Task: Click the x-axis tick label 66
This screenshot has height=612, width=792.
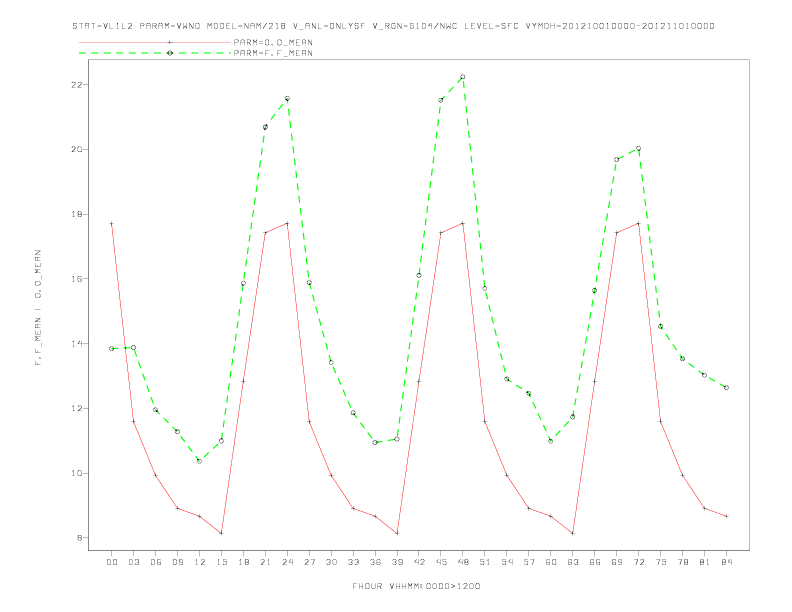Action: (595, 562)
